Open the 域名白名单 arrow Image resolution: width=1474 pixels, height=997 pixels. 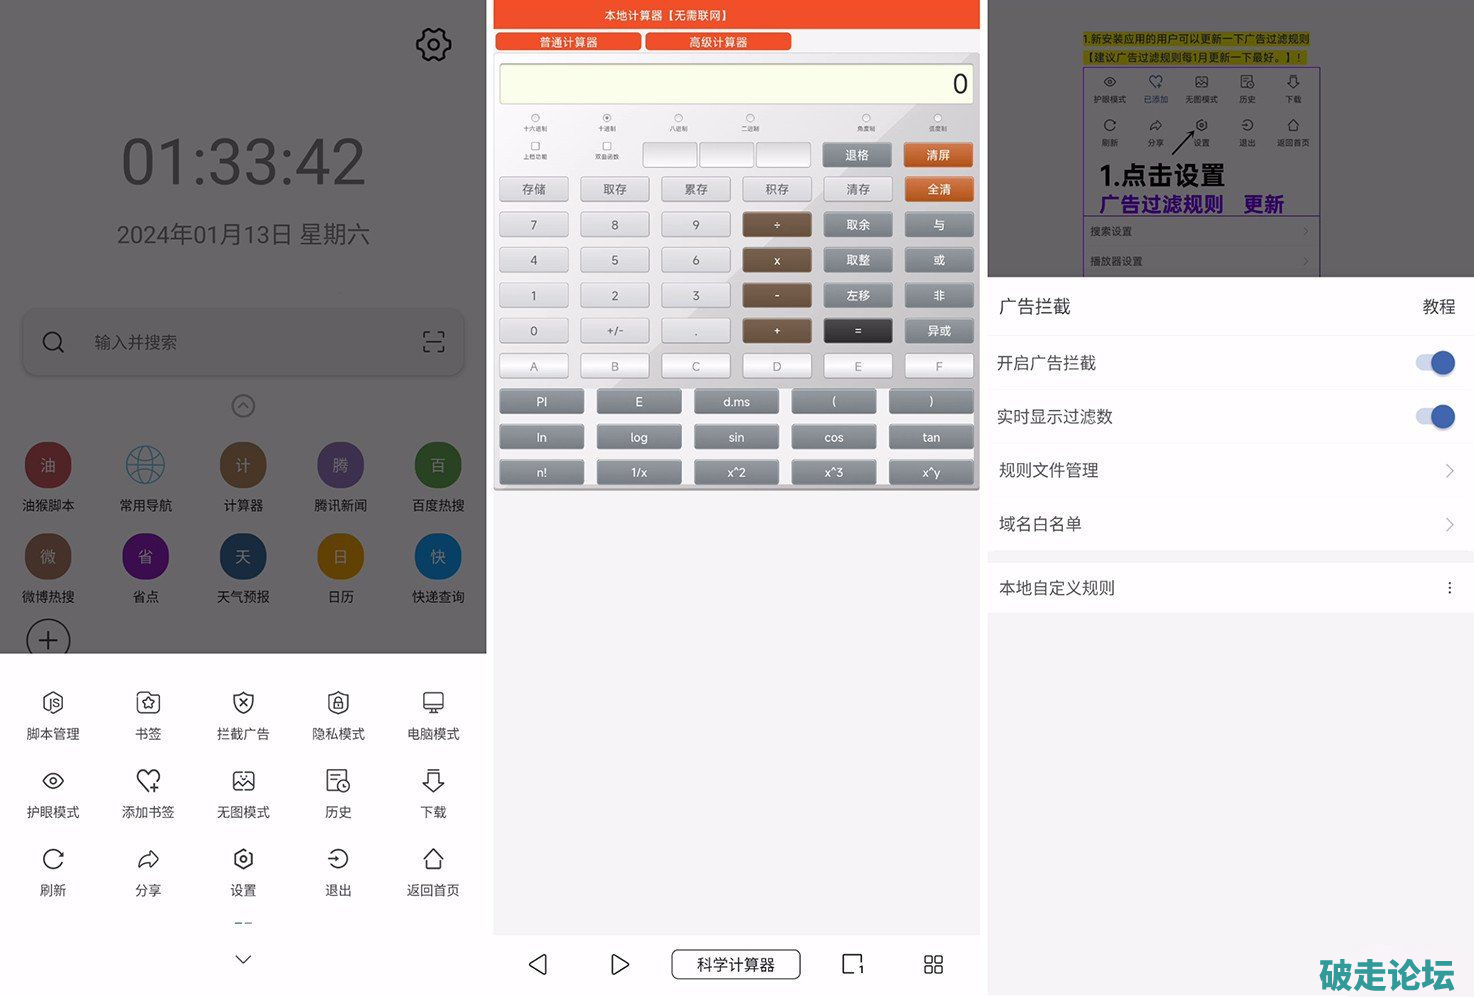click(1449, 525)
